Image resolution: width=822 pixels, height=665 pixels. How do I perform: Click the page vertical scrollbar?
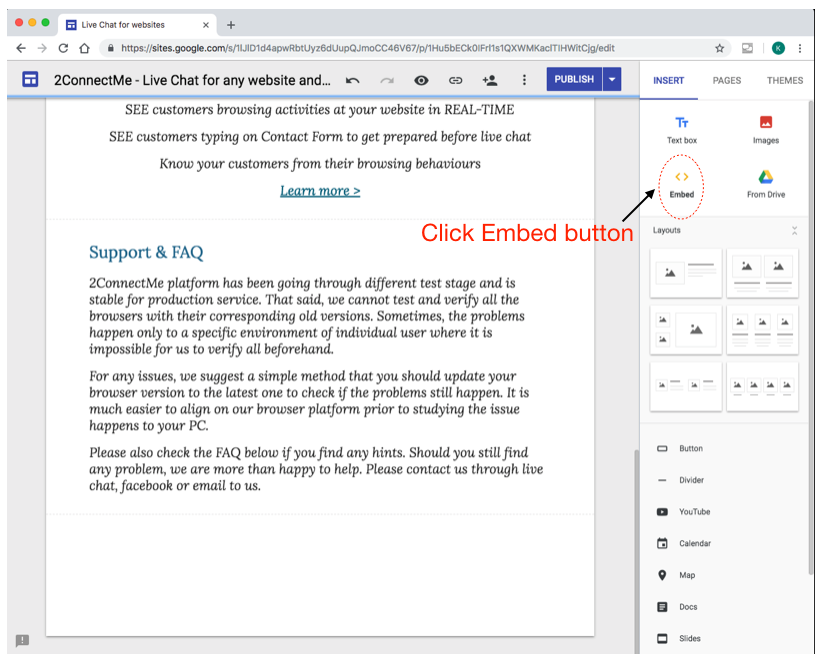(x=636, y=550)
